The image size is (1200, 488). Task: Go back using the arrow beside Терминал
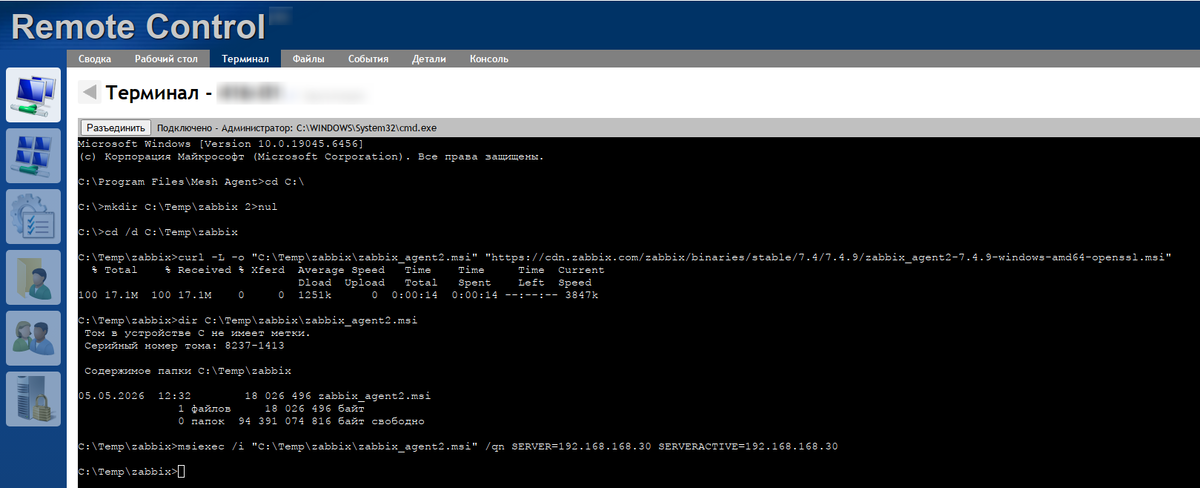(89, 93)
